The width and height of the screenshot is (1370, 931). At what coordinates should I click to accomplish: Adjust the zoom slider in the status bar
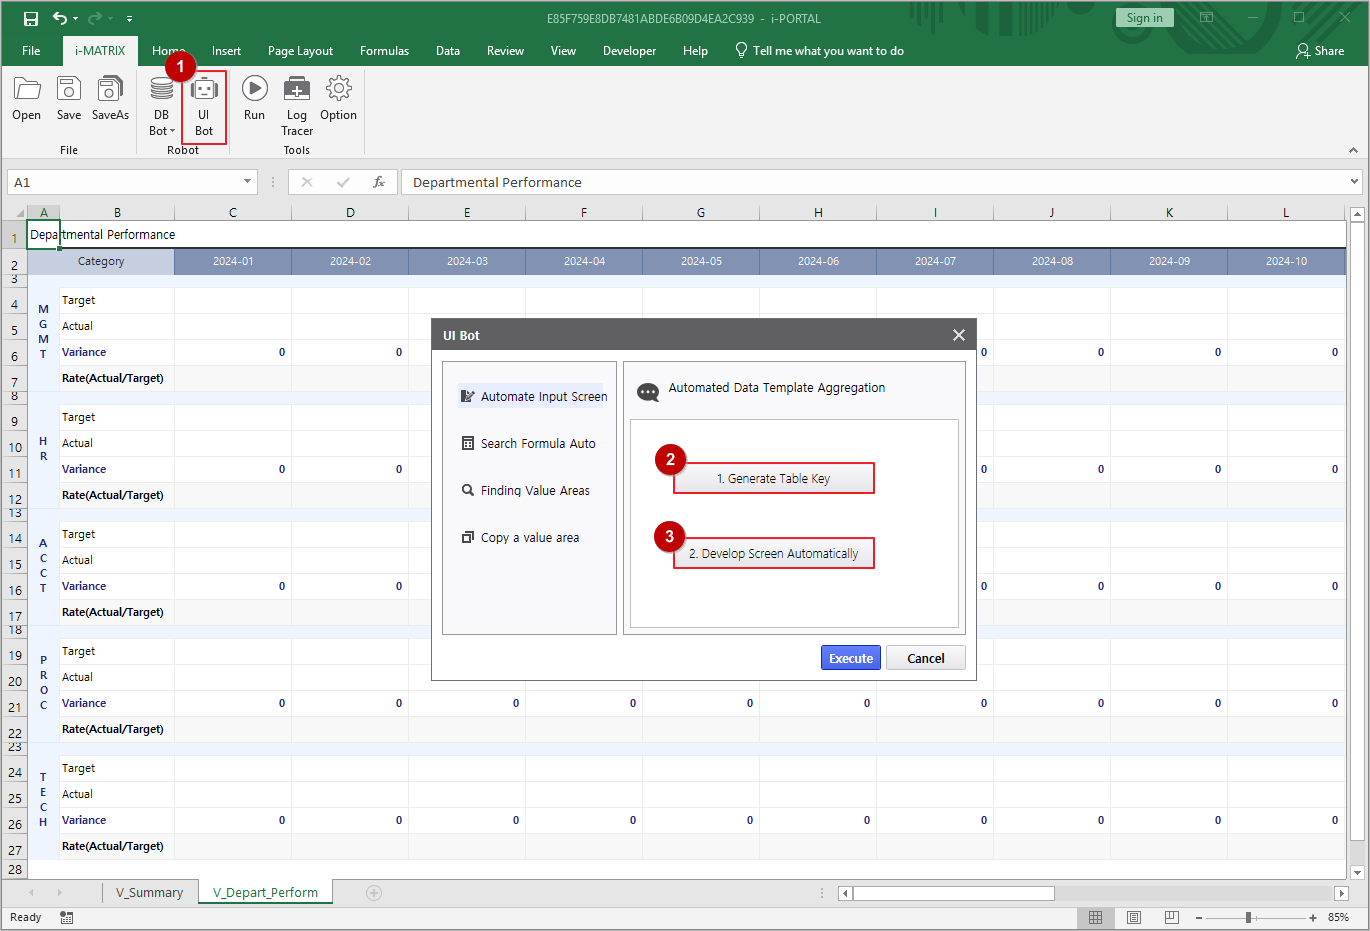coord(1249,917)
